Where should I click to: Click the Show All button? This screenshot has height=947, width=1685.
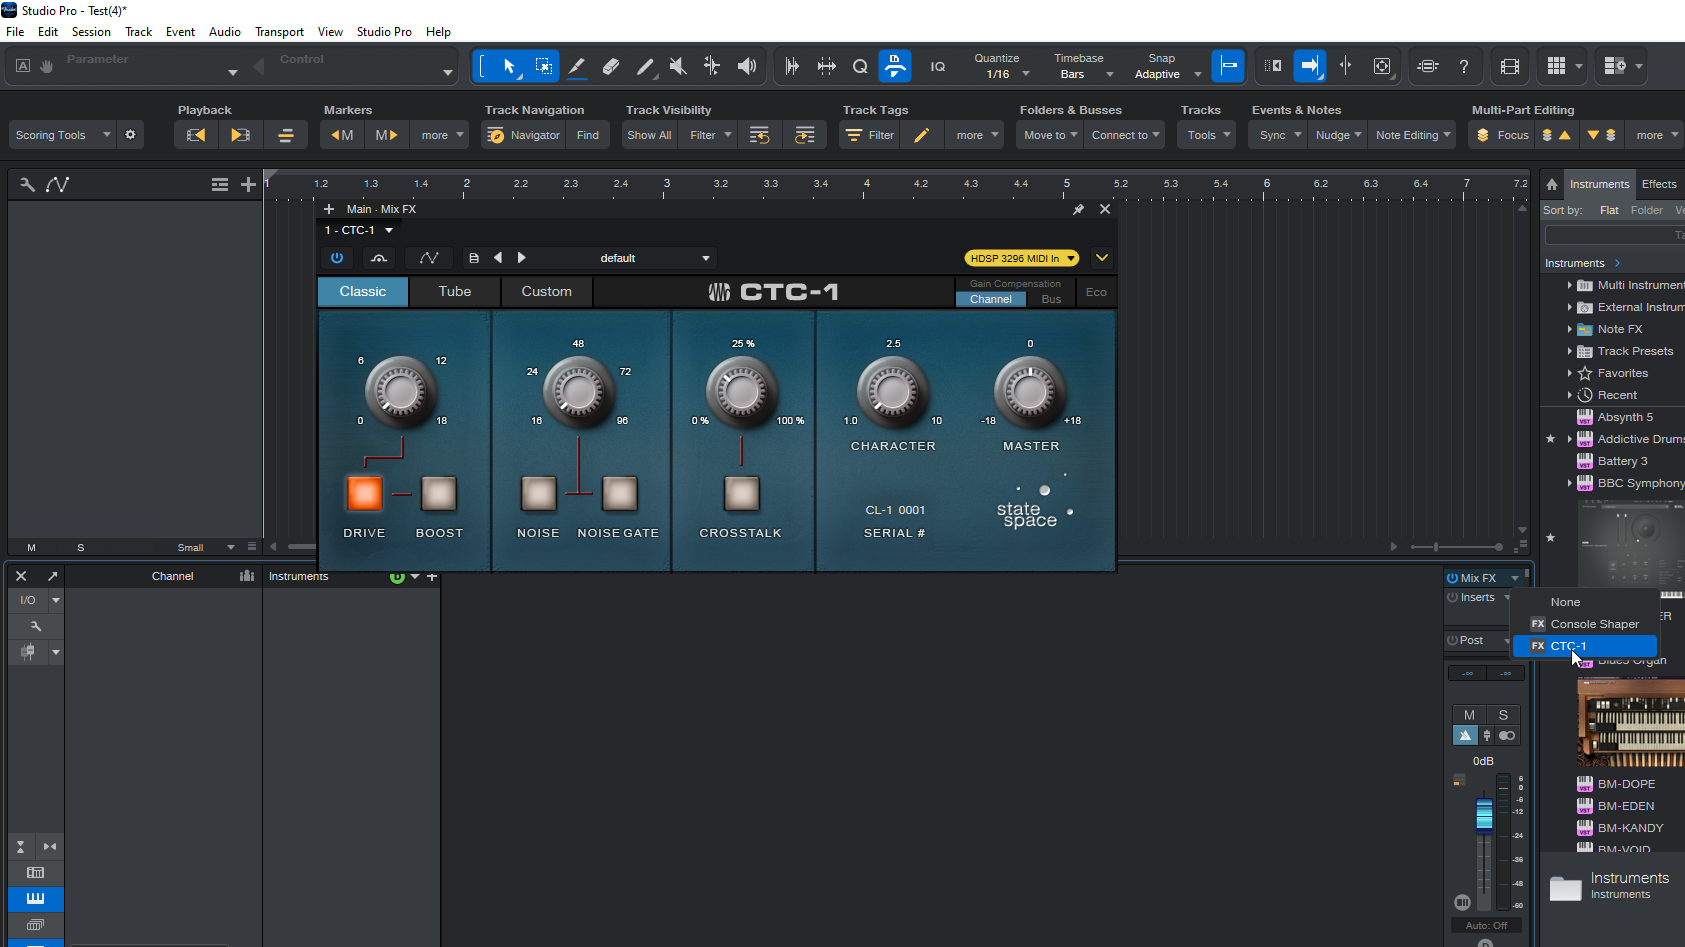point(649,135)
